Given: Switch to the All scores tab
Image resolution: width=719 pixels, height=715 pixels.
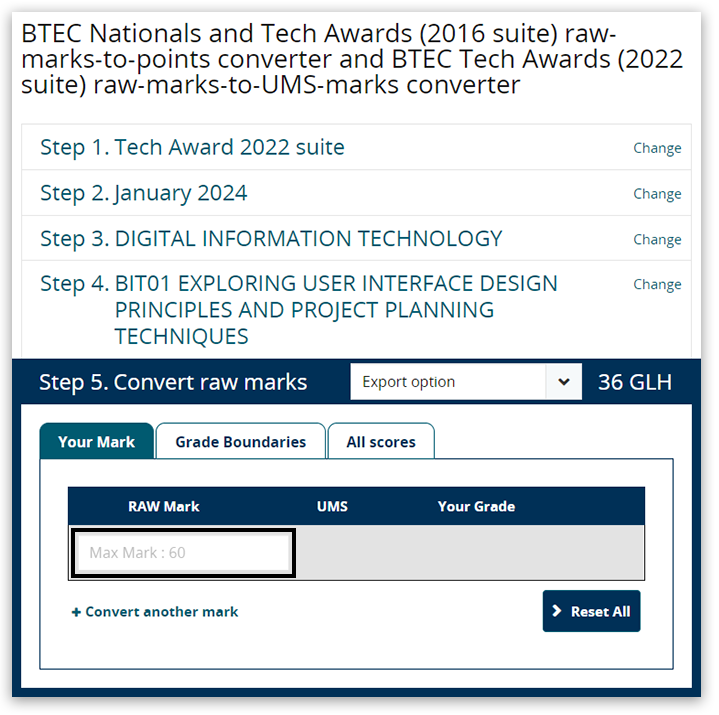Looking at the screenshot, I should point(380,442).
